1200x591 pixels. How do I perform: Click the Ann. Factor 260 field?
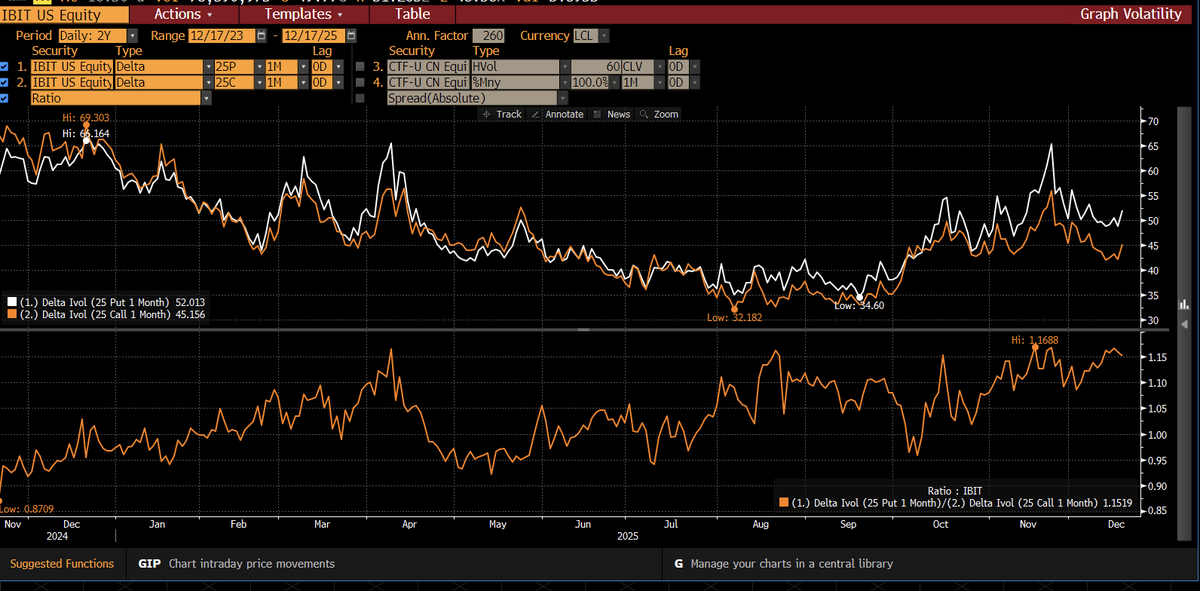click(488, 36)
